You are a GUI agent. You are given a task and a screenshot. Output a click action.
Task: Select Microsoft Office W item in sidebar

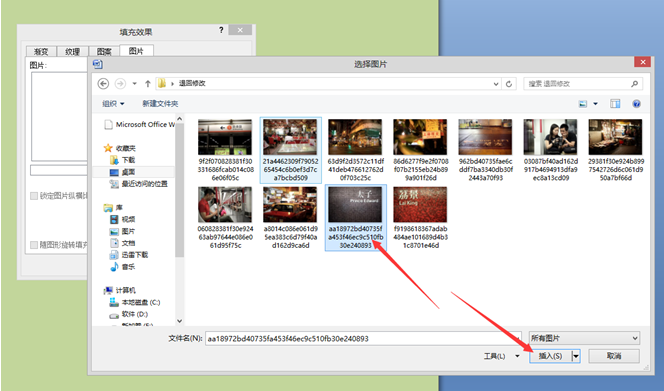(140, 125)
